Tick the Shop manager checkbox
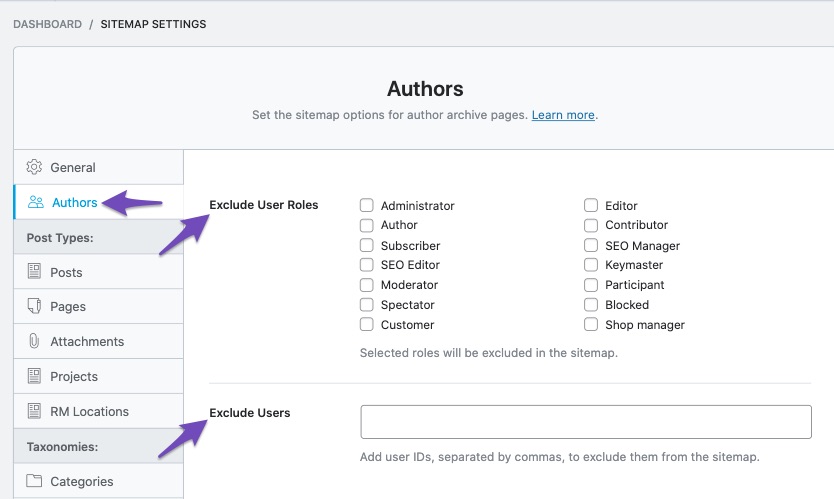Viewport: 834px width, 499px height. (591, 325)
